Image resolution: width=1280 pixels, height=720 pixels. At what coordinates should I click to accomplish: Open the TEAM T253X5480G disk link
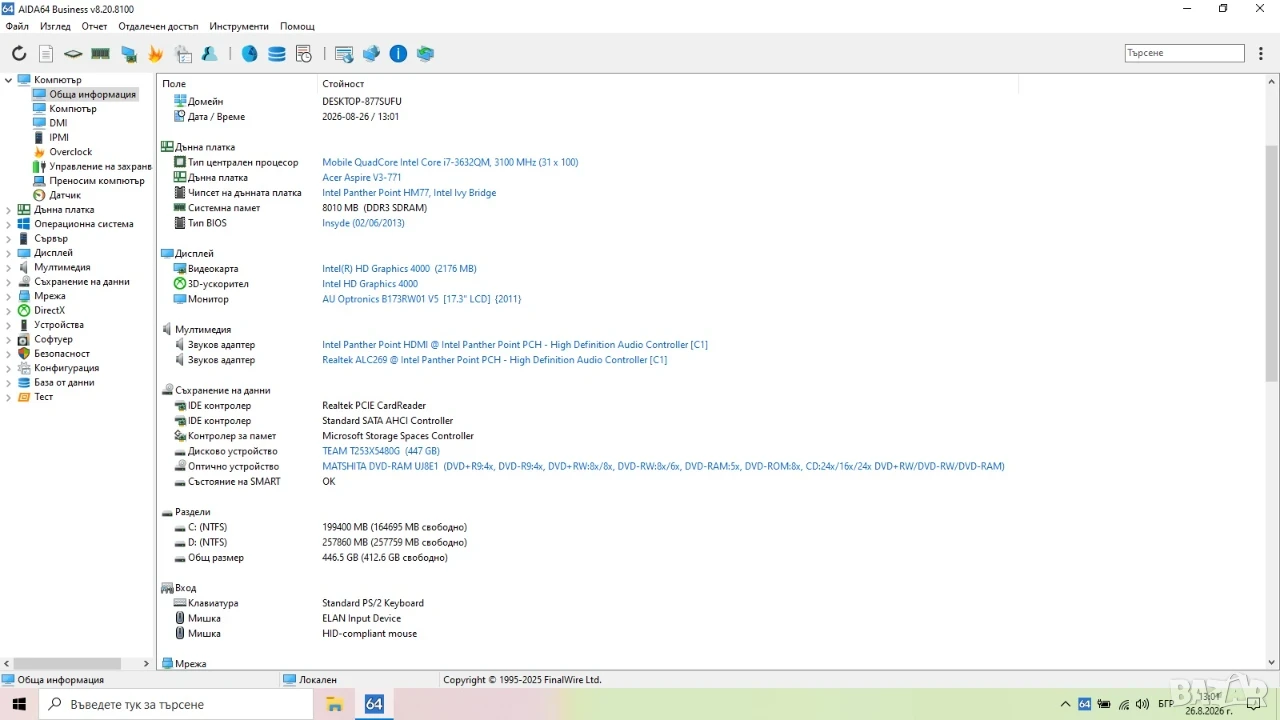381,451
